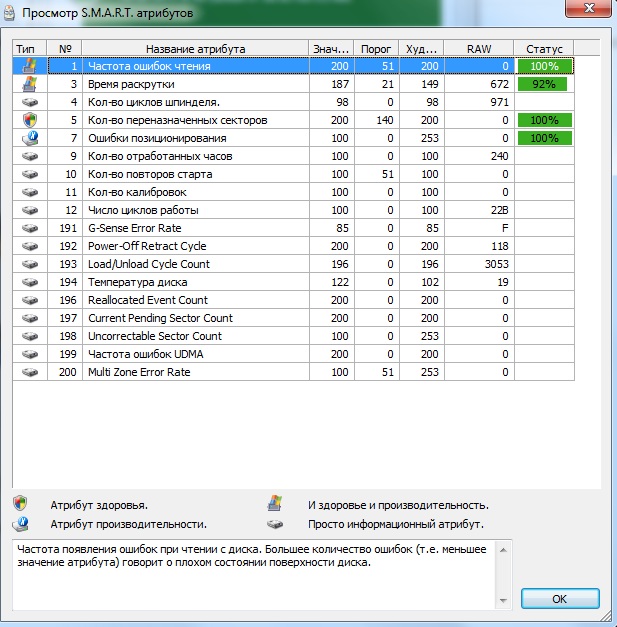The image size is (617, 627).
Task: Click disk icon in Кол-во калибровок row
Action: pos(30,192)
